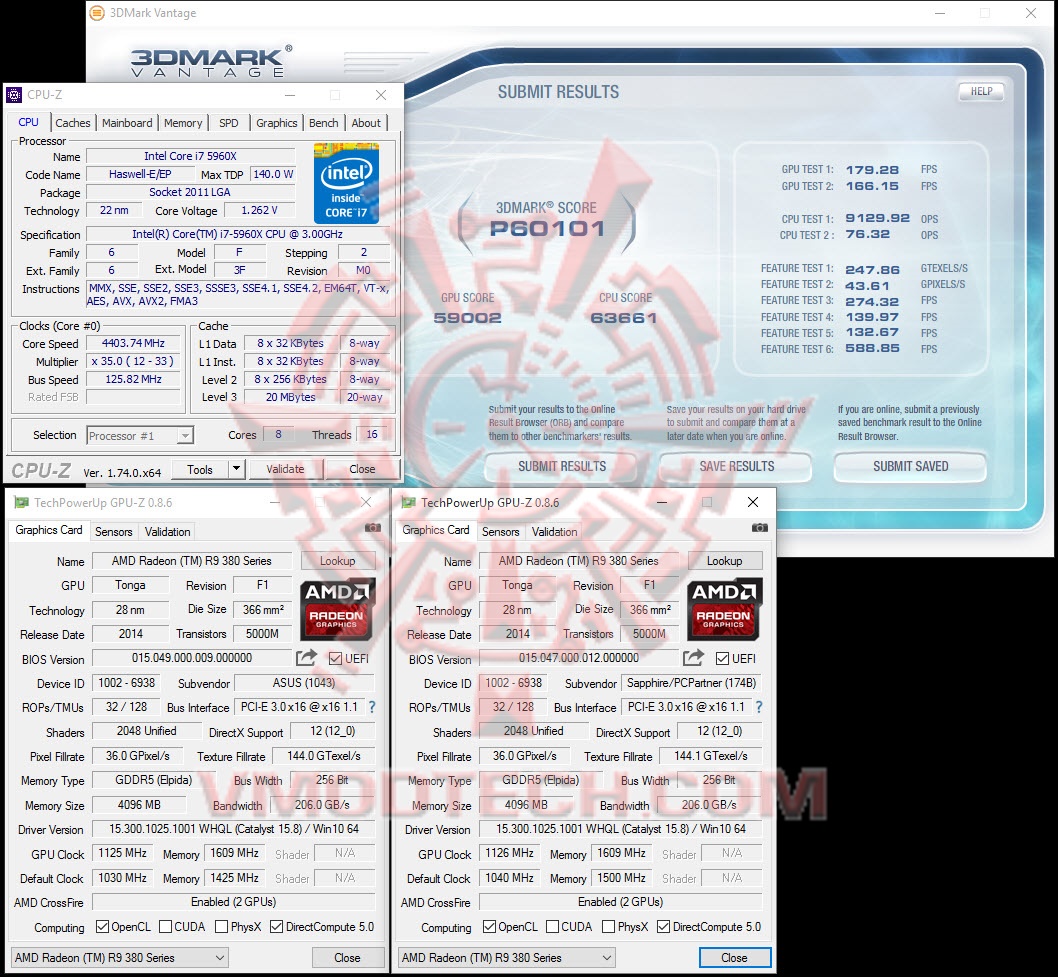1058x977 pixels.
Task: Click Tools button in CPU-Z
Action: point(200,469)
